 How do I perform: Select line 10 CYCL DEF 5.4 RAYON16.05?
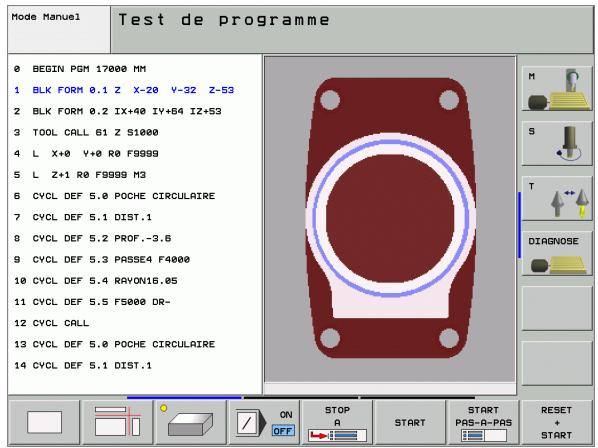pos(96,281)
